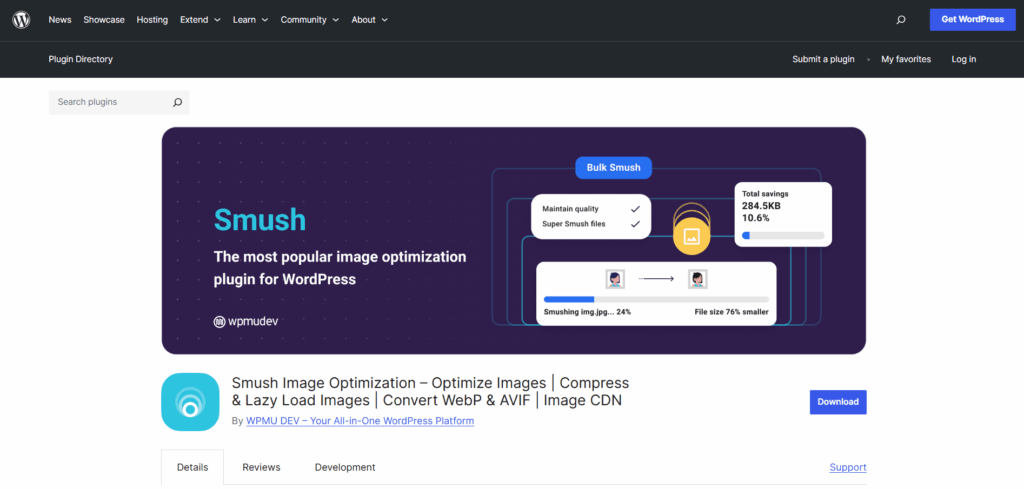1024x489 pixels.
Task: Click the 'File size 76% smaller' text
Action: (731, 313)
